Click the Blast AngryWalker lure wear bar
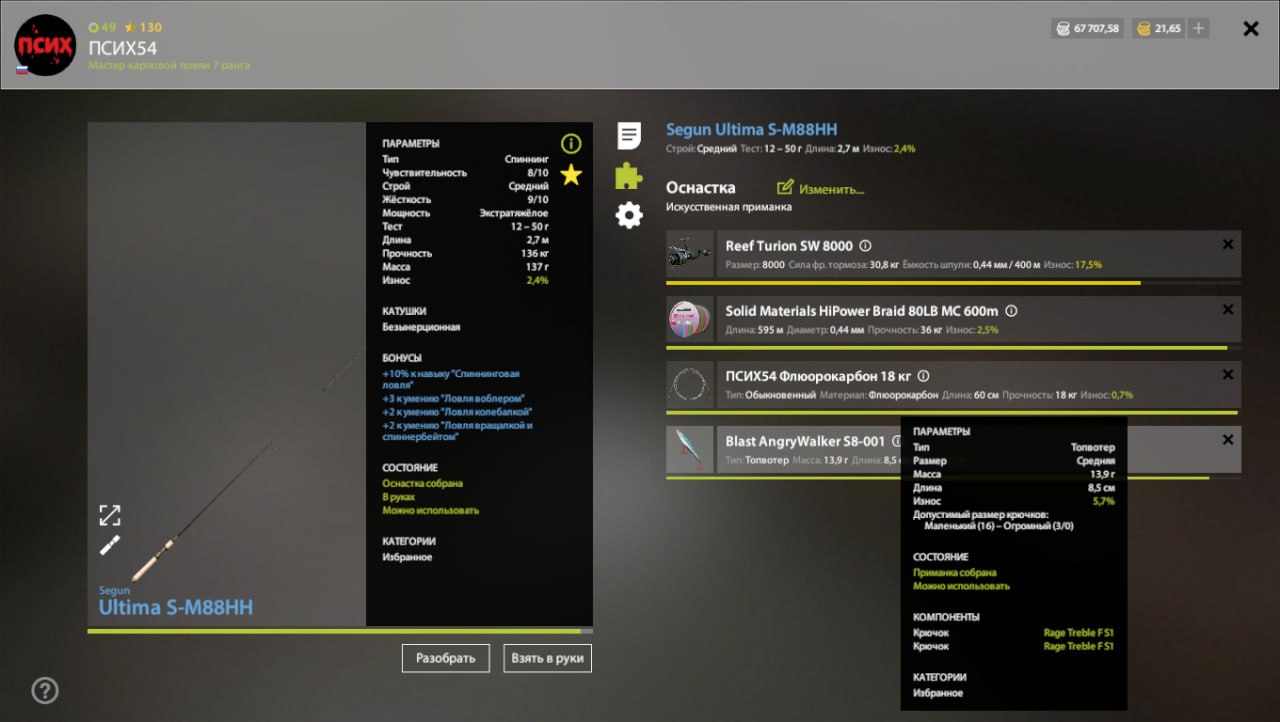The width and height of the screenshot is (1280, 722). (x=954, y=478)
